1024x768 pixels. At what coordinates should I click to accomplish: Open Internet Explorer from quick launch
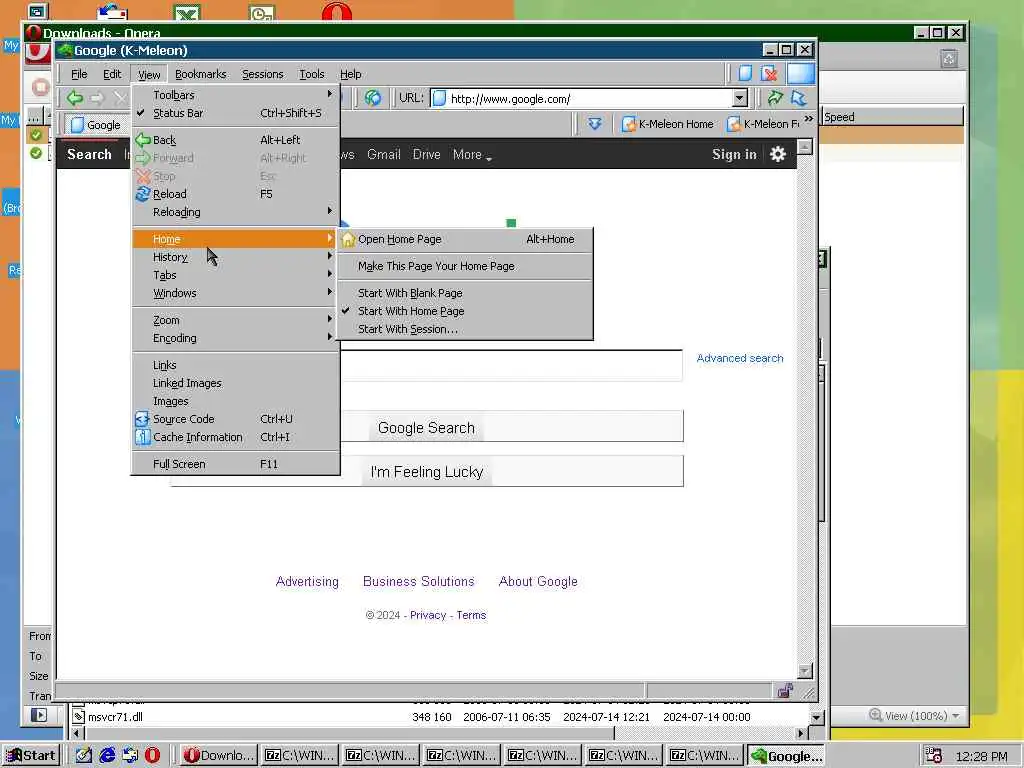[107, 755]
